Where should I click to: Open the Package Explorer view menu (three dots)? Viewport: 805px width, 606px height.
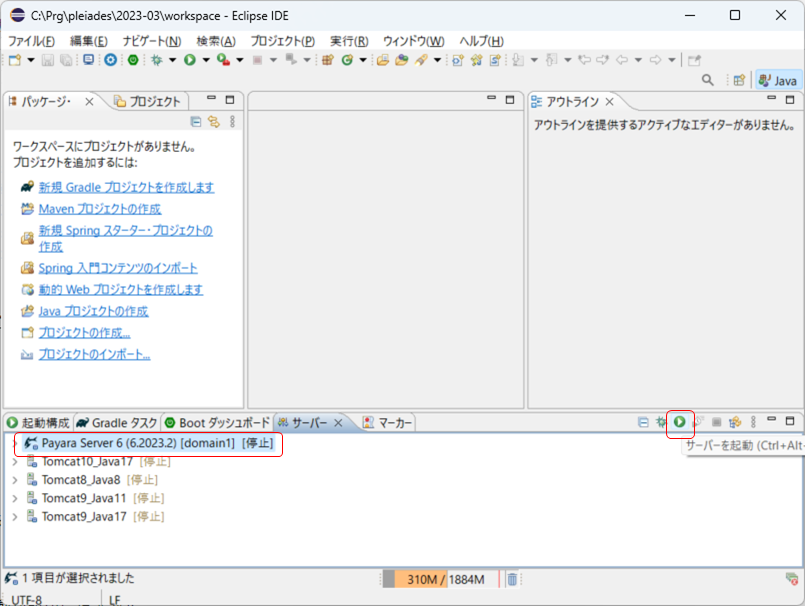click(x=233, y=122)
